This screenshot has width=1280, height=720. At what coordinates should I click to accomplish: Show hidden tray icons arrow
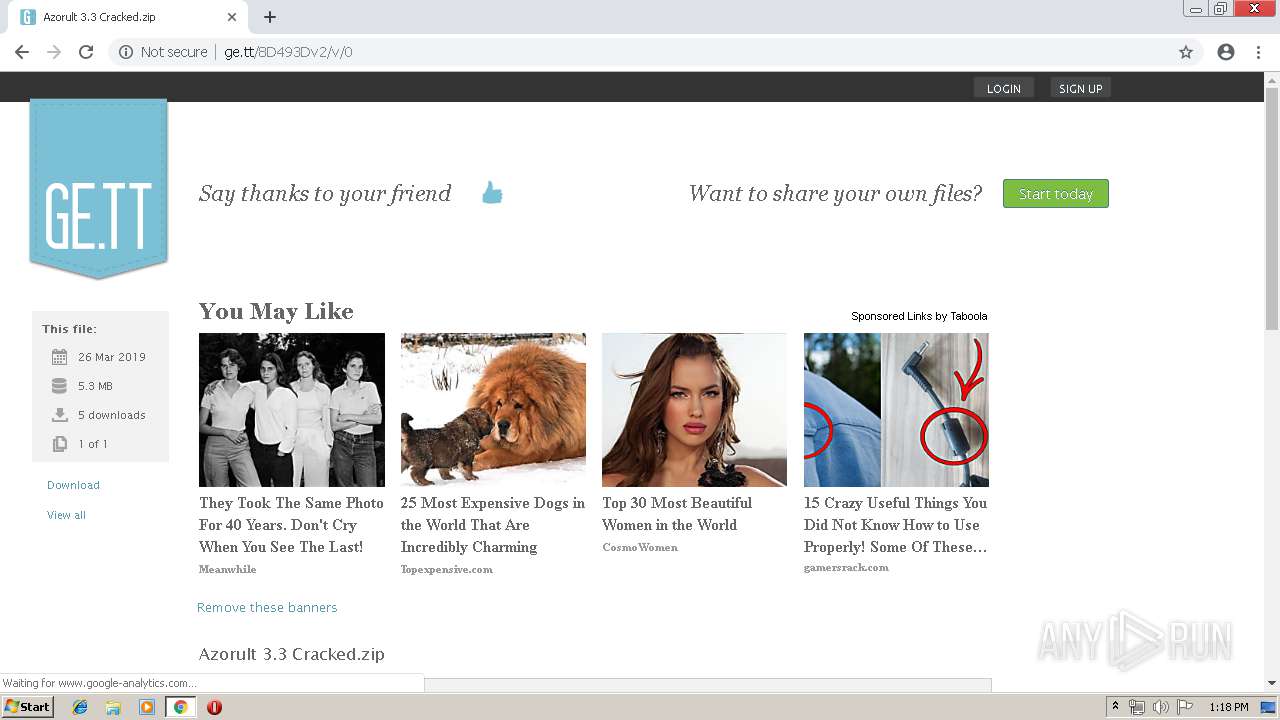1115,707
